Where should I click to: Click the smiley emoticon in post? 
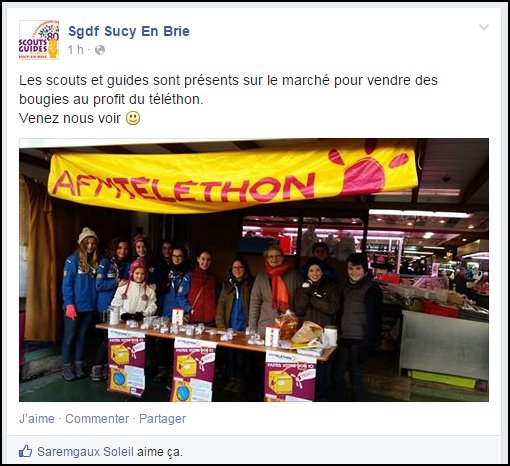[133, 118]
